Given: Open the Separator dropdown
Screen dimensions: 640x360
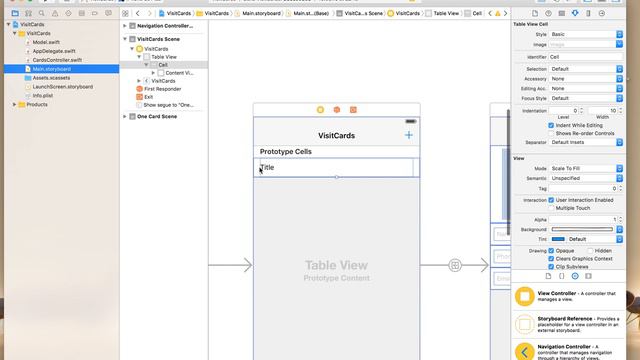Looking at the screenshot, I should (x=586, y=142).
